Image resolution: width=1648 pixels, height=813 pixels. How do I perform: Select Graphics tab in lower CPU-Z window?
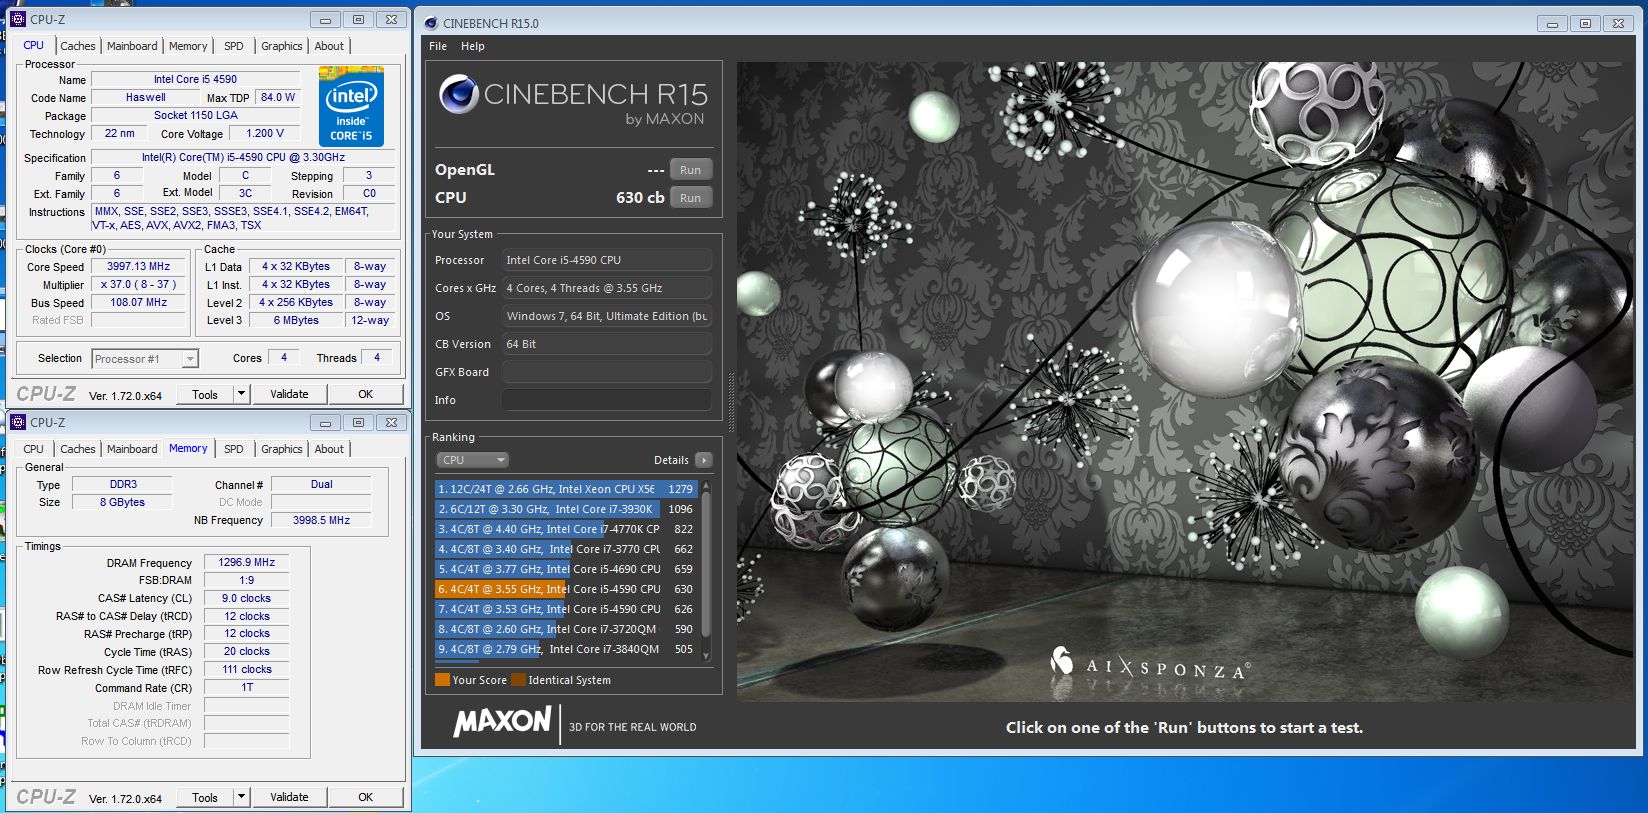tap(282, 449)
